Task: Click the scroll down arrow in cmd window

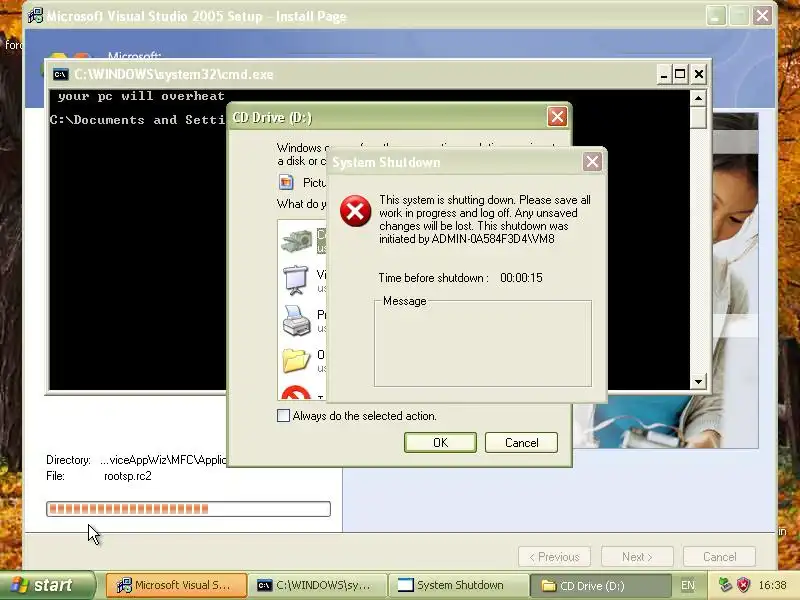Action: (698, 381)
